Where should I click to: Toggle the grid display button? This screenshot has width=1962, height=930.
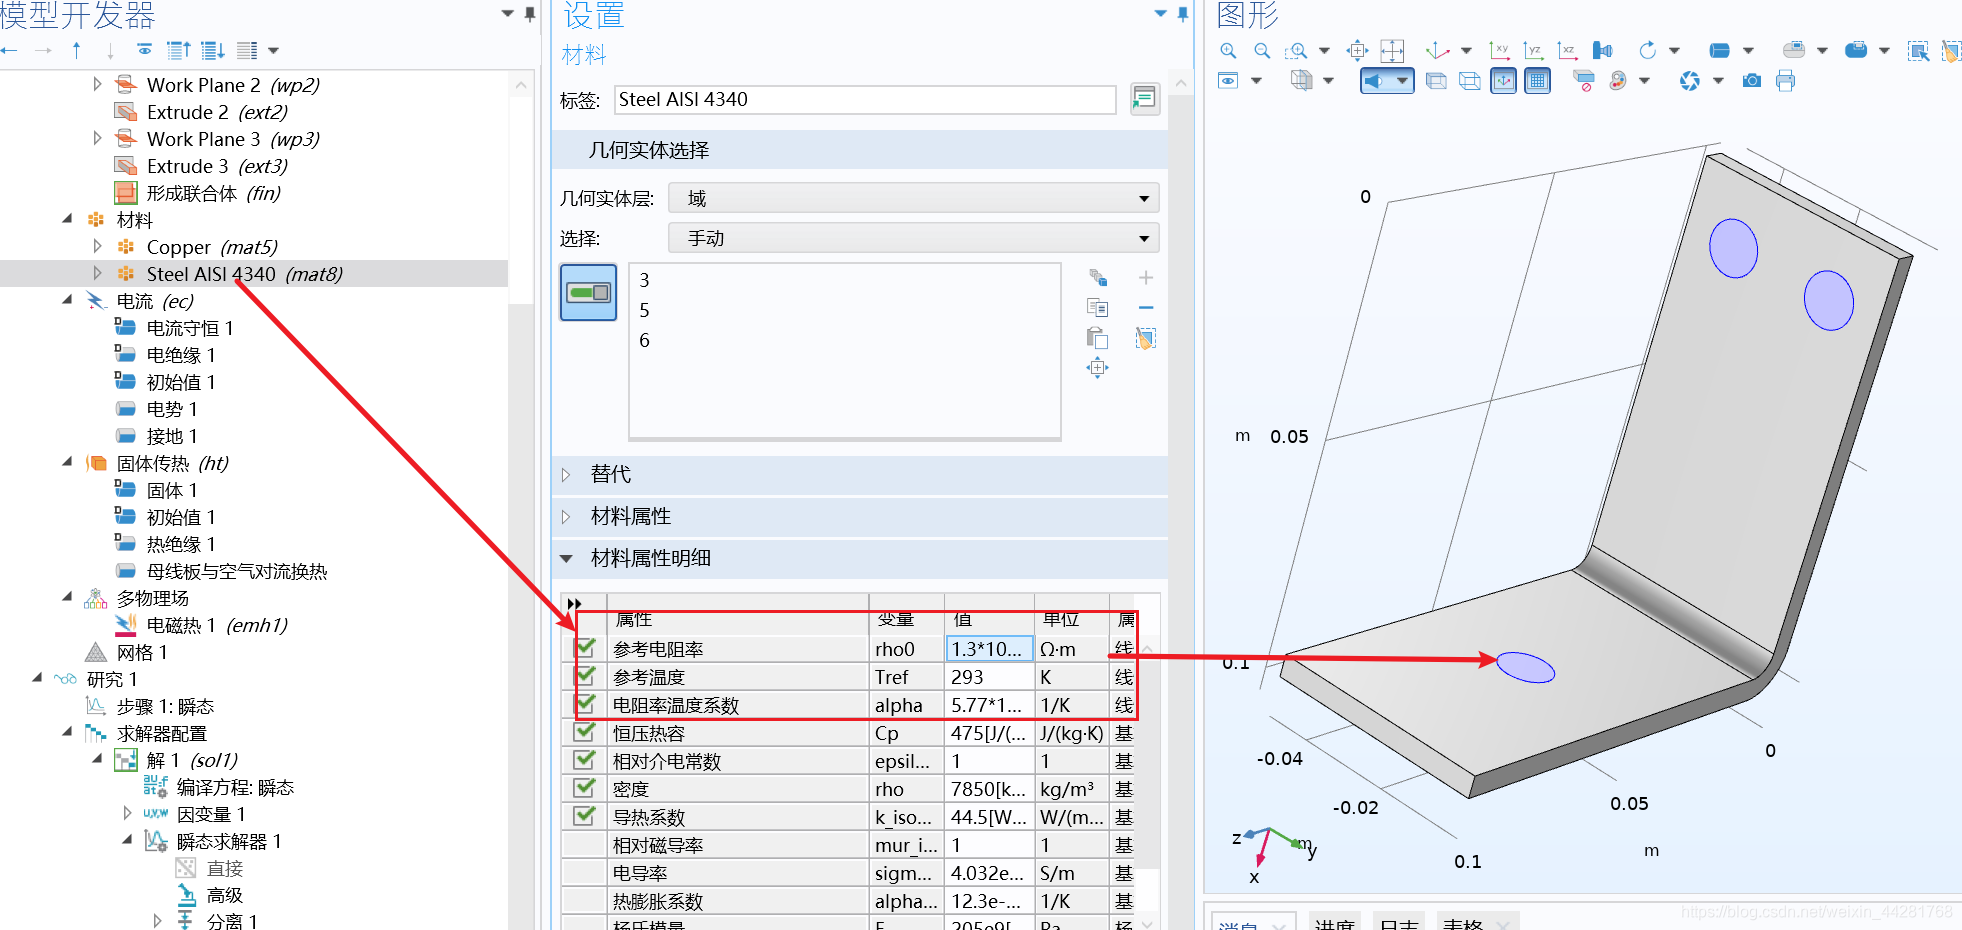[1538, 81]
